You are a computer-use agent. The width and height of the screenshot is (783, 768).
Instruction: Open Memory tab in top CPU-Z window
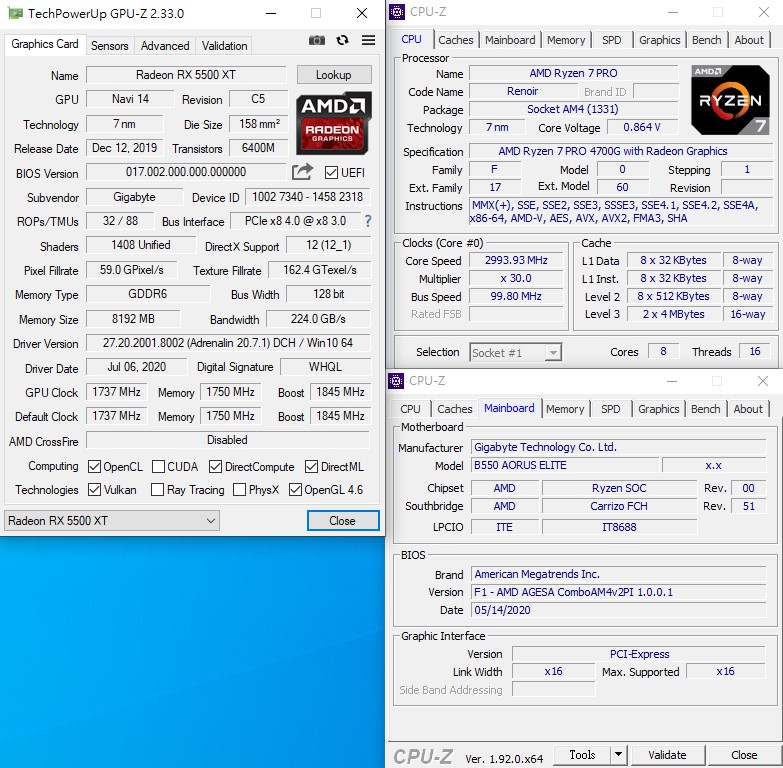pos(566,40)
